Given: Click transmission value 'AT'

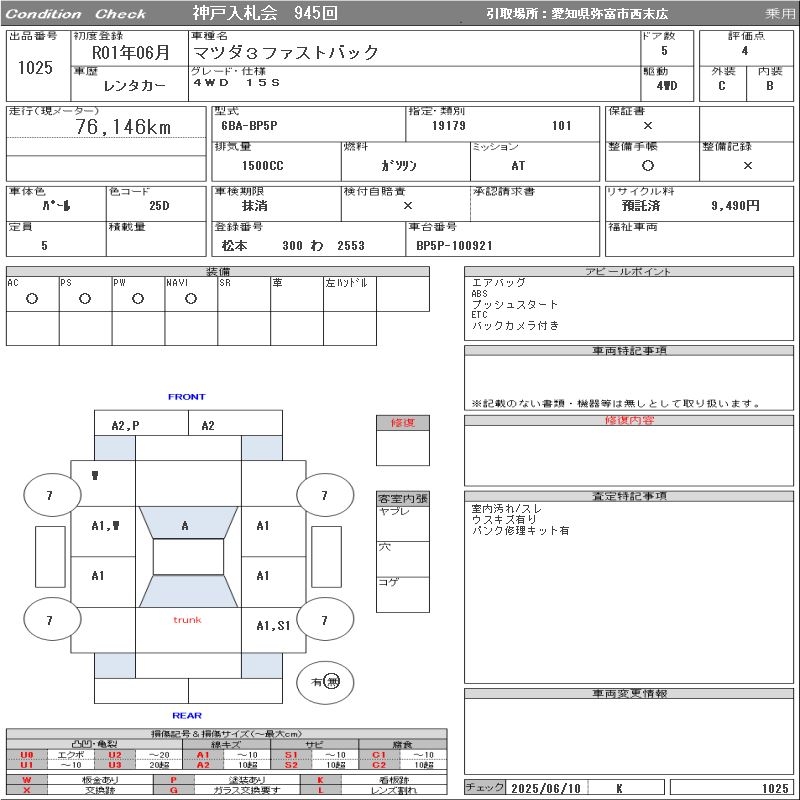Looking at the screenshot, I should 518,165.
